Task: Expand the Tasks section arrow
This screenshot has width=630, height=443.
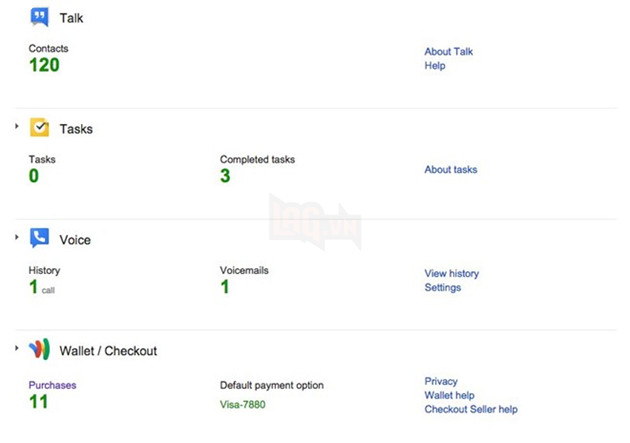Action: (17, 126)
